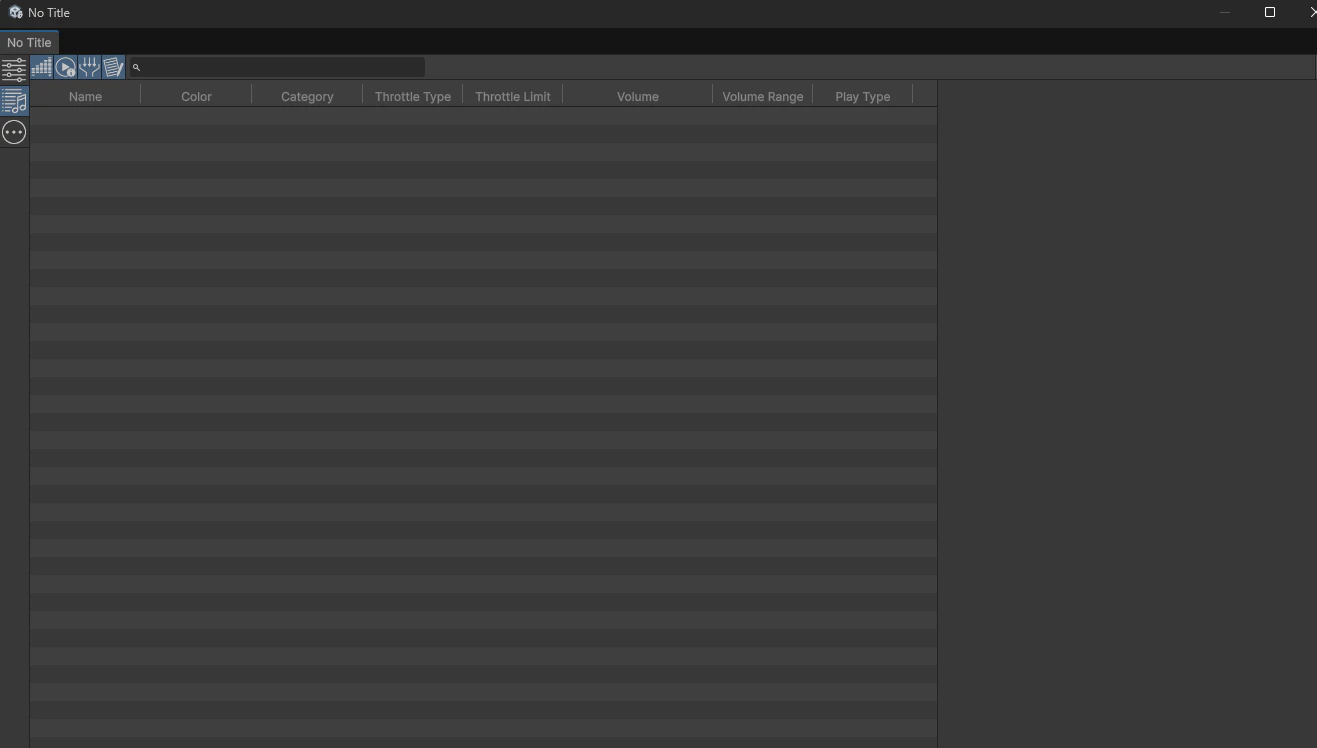Click the magnifier search icon
The image size is (1317, 748).
point(136,68)
